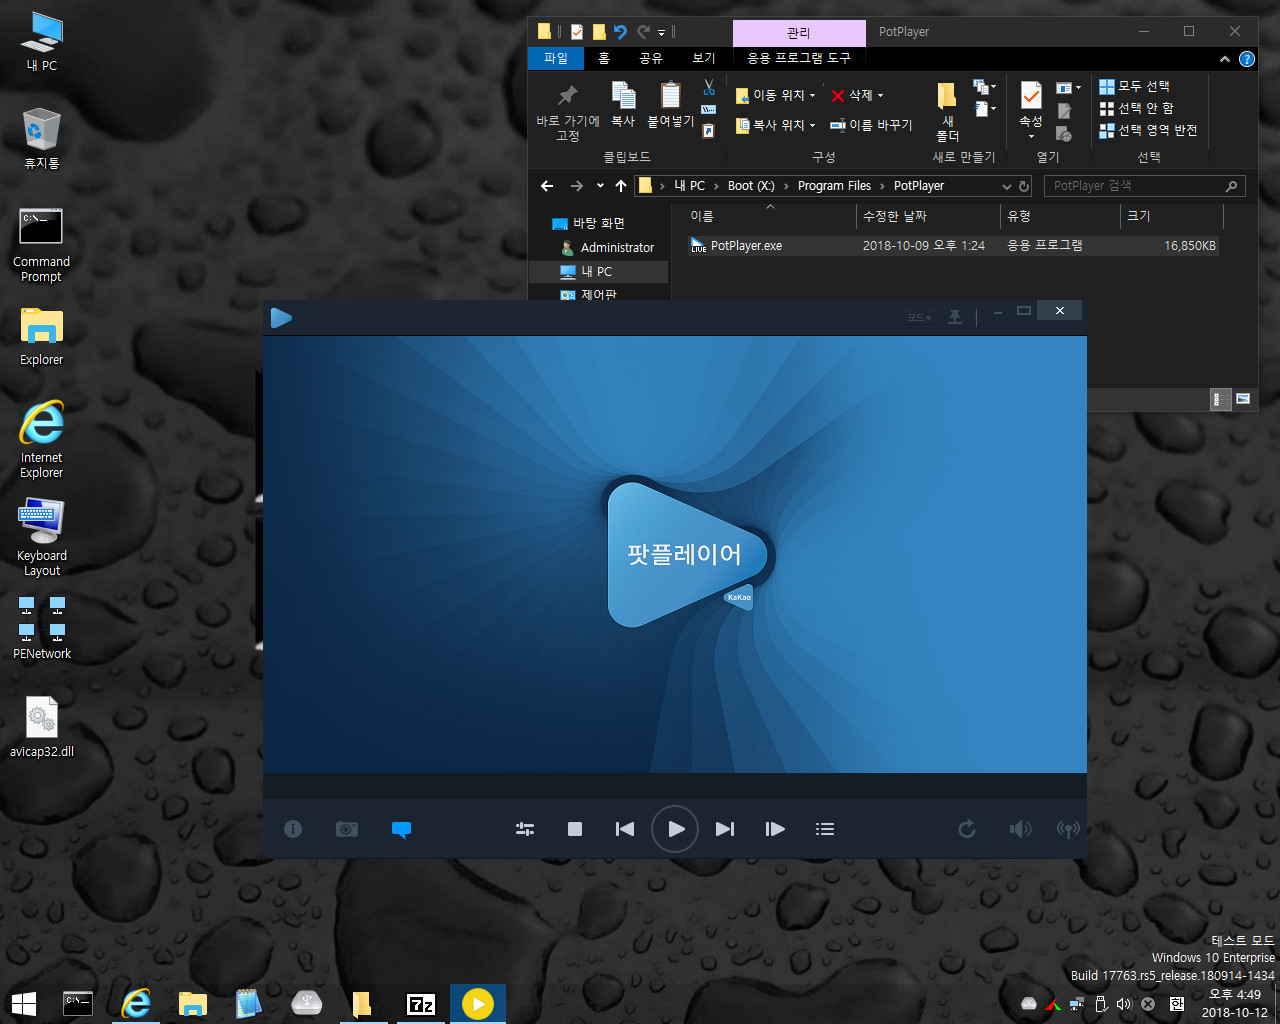Skip to next track in PotPlayer
The width and height of the screenshot is (1280, 1024).
click(x=725, y=829)
